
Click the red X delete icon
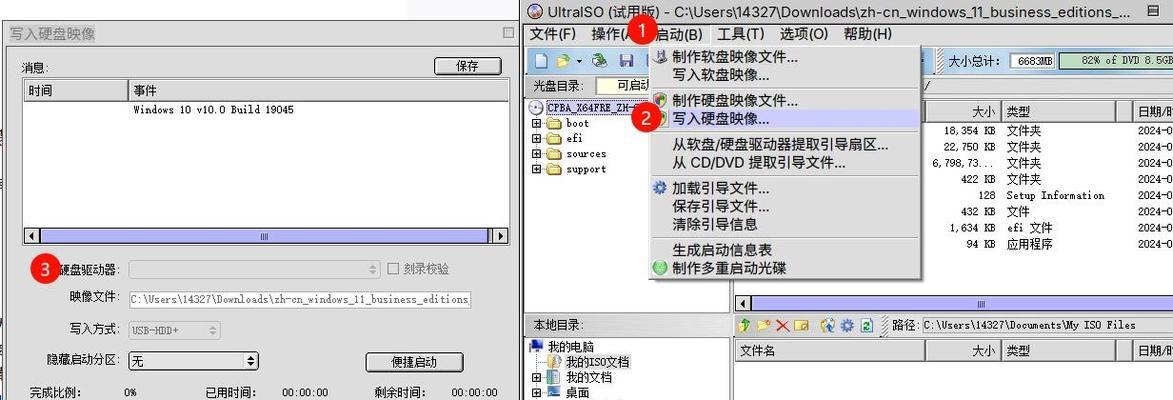pos(782,325)
